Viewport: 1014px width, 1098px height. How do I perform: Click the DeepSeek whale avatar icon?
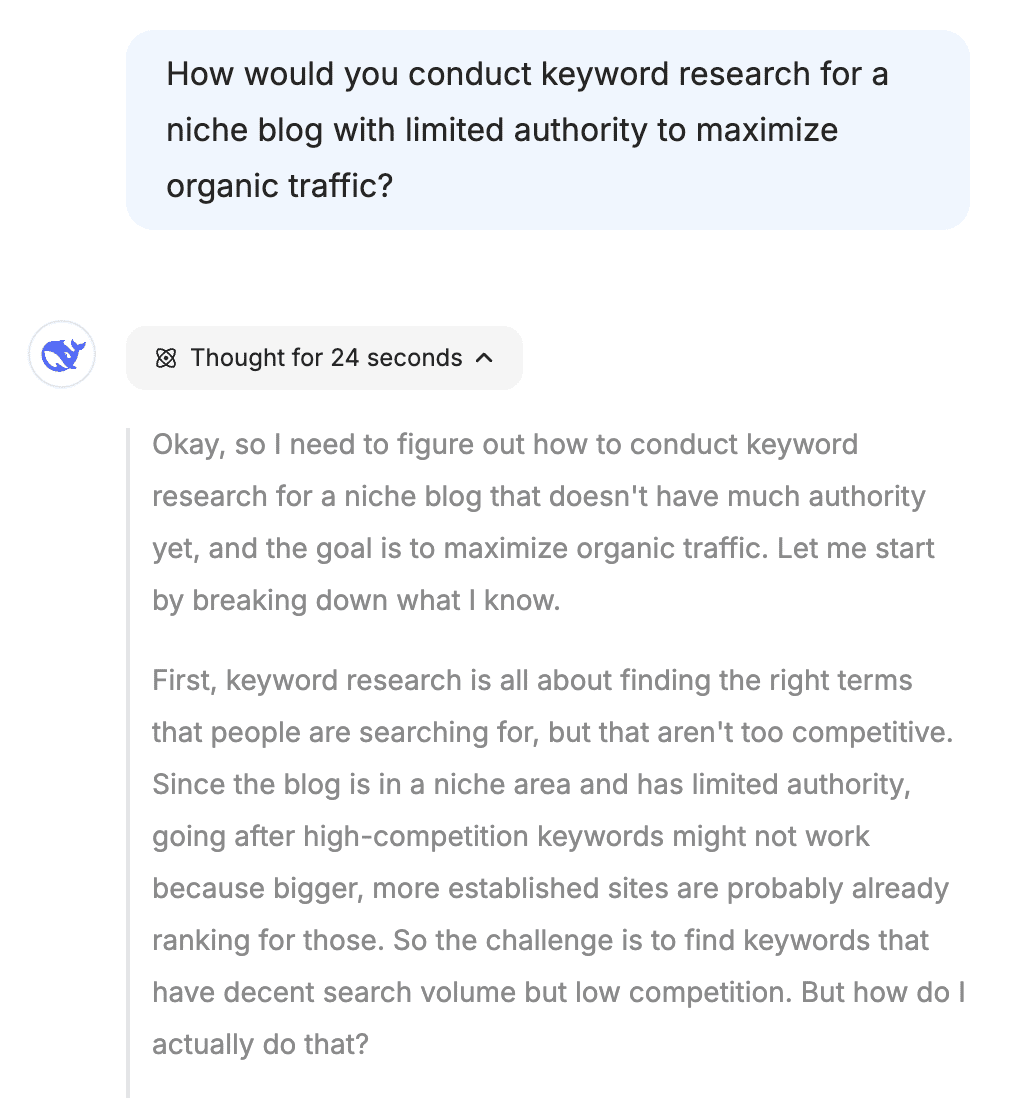(x=62, y=354)
